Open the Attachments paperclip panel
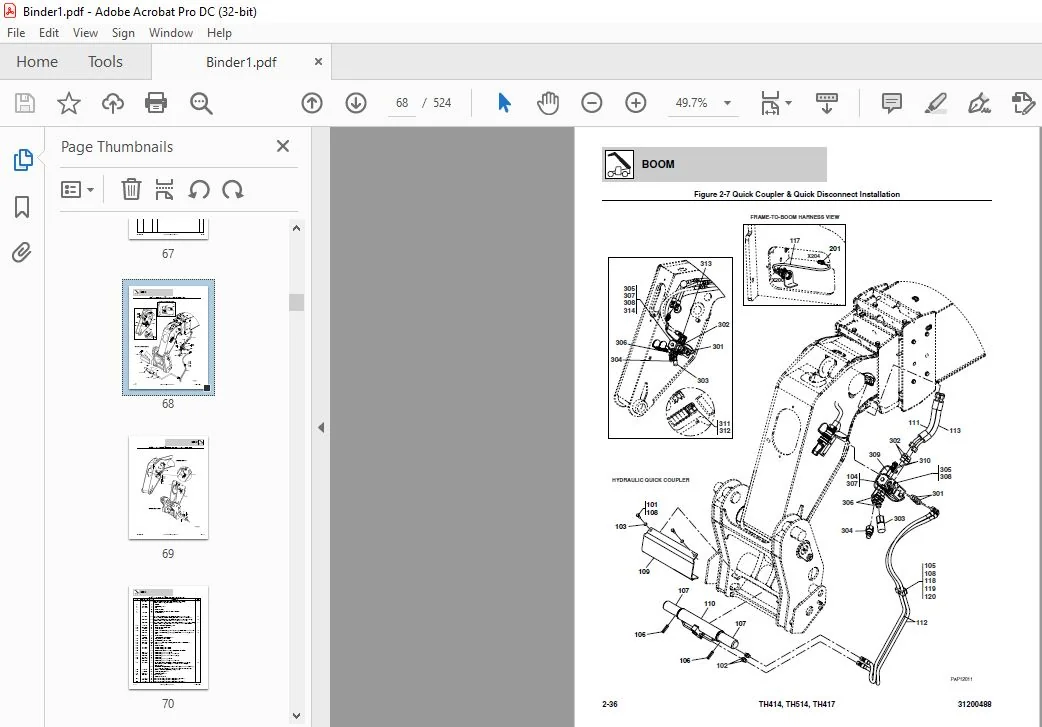Screen dimensions: 1042x727 tap(22, 253)
